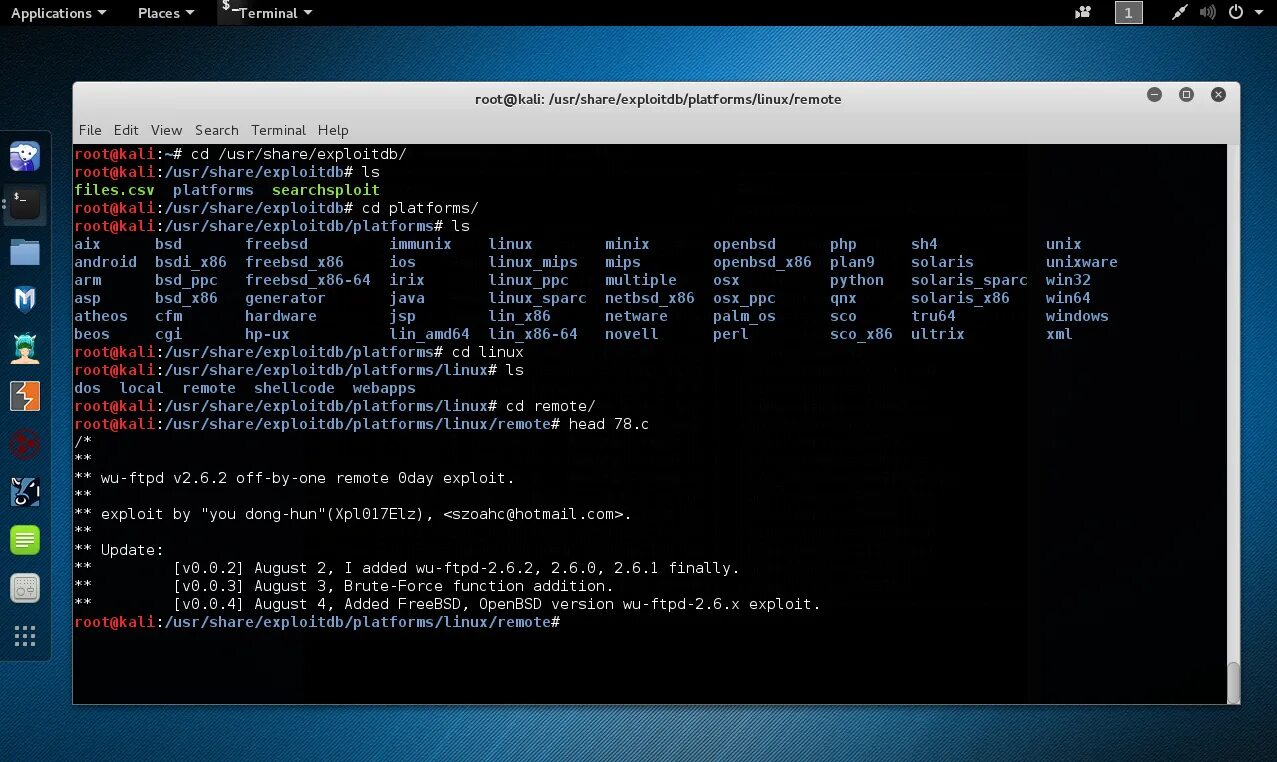Click the atheos directory name

(x=101, y=316)
